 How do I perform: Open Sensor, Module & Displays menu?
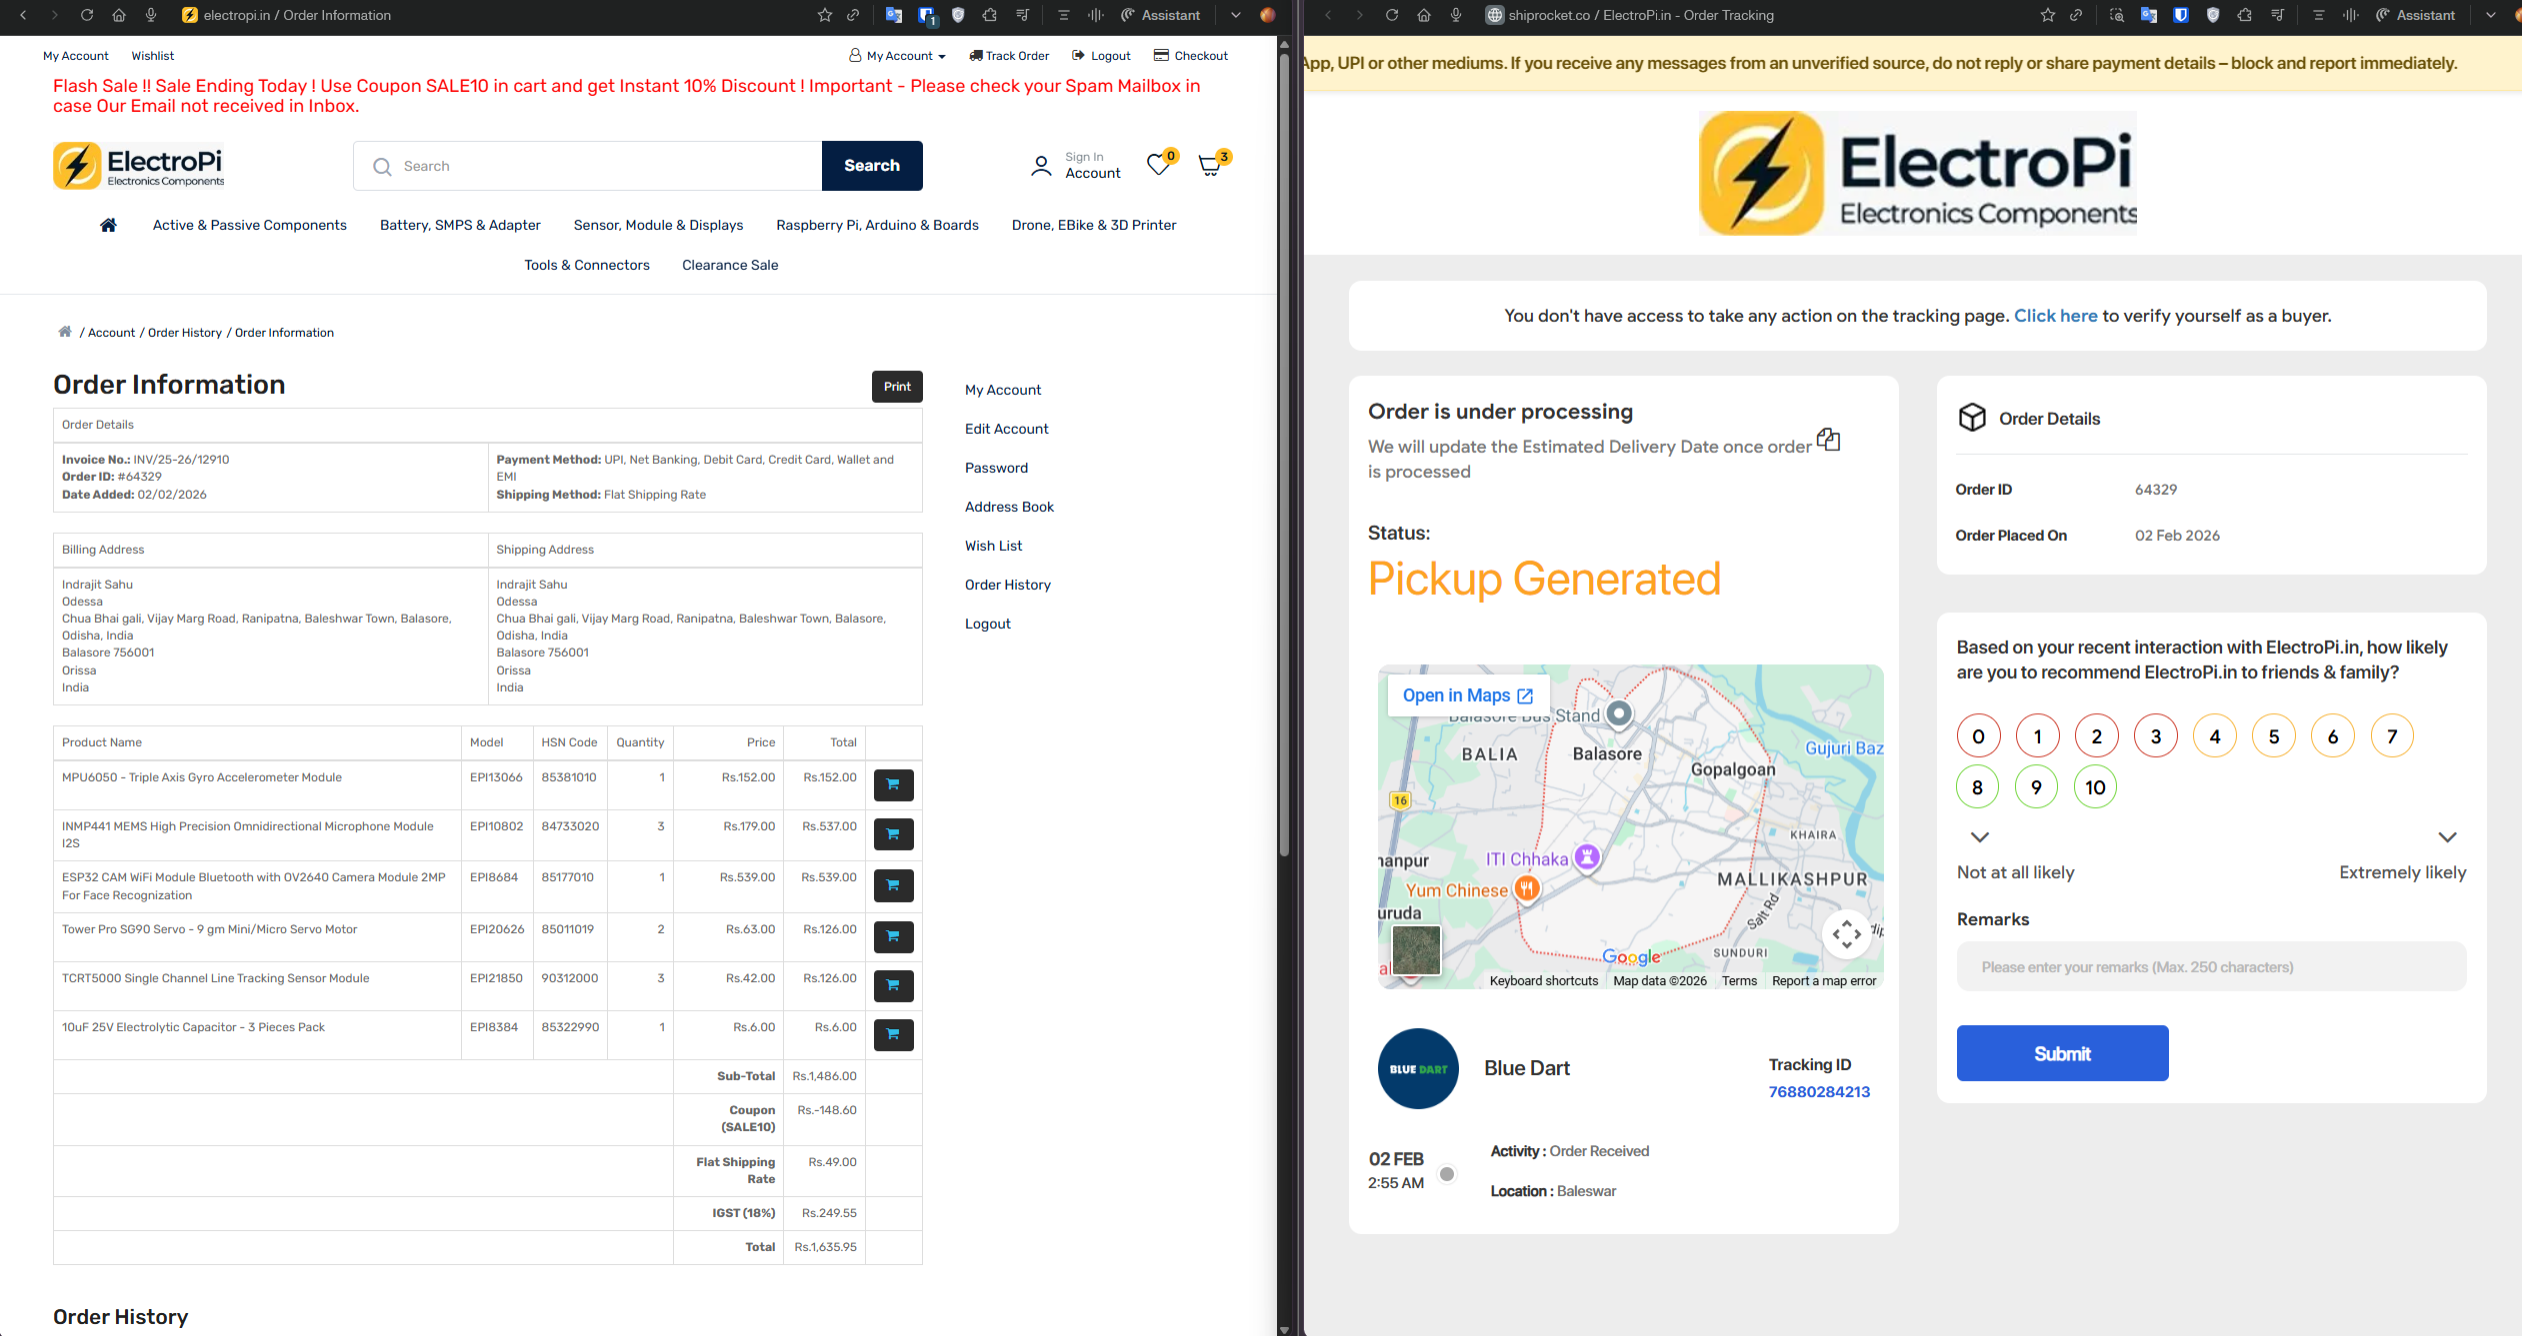[658, 225]
